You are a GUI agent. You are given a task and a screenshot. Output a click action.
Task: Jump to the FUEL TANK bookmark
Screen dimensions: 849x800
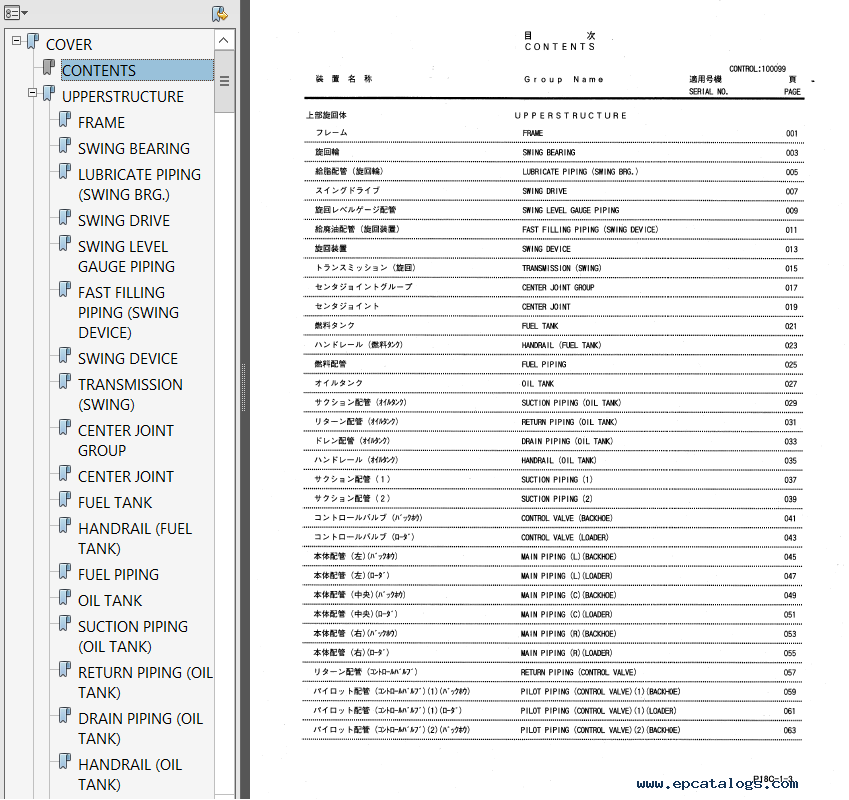(115, 502)
